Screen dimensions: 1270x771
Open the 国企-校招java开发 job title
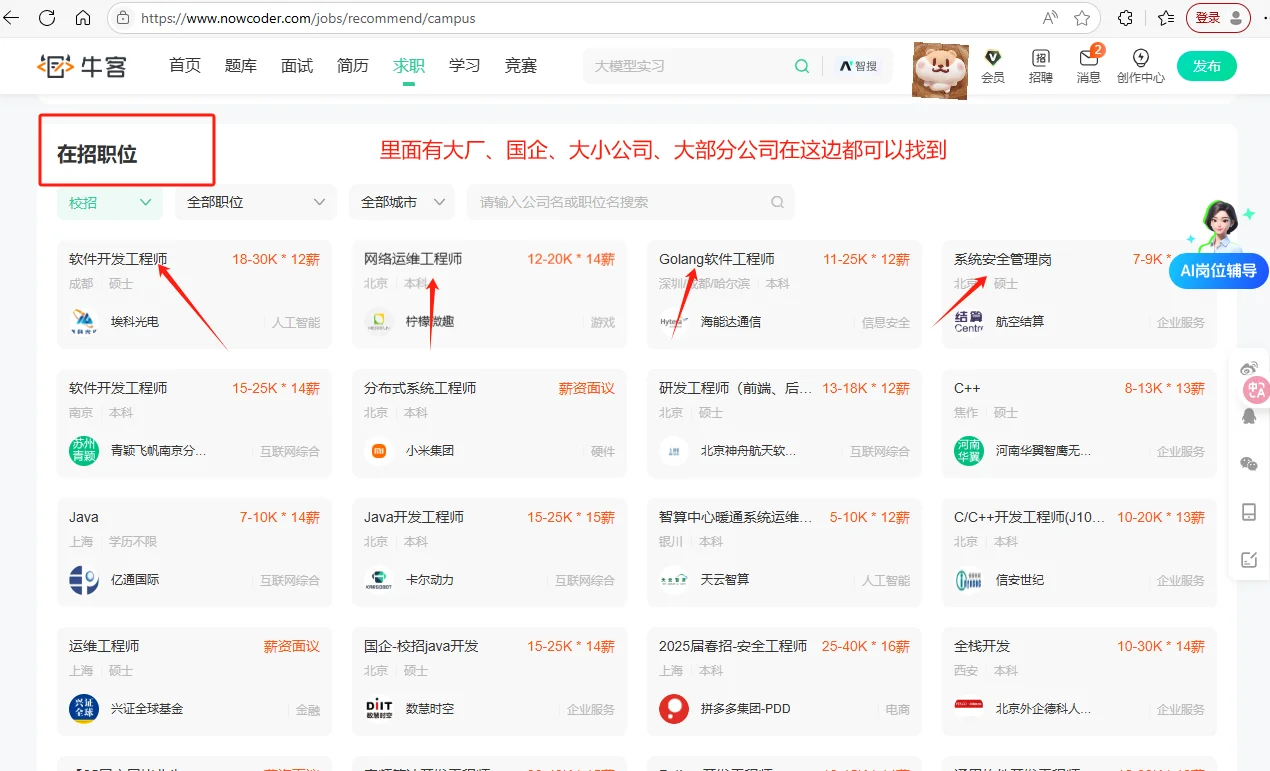(421, 646)
